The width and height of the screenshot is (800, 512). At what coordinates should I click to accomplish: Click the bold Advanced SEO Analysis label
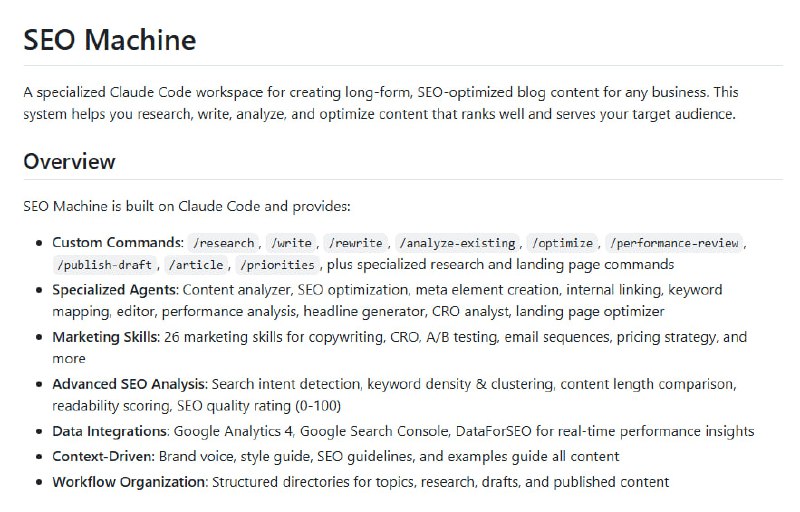click(x=129, y=384)
